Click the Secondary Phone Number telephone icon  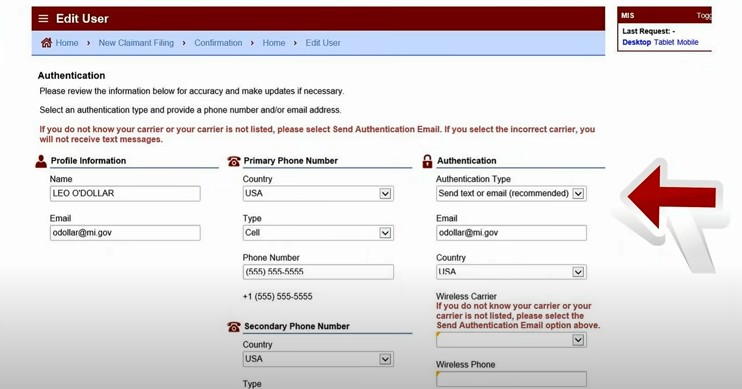click(234, 327)
